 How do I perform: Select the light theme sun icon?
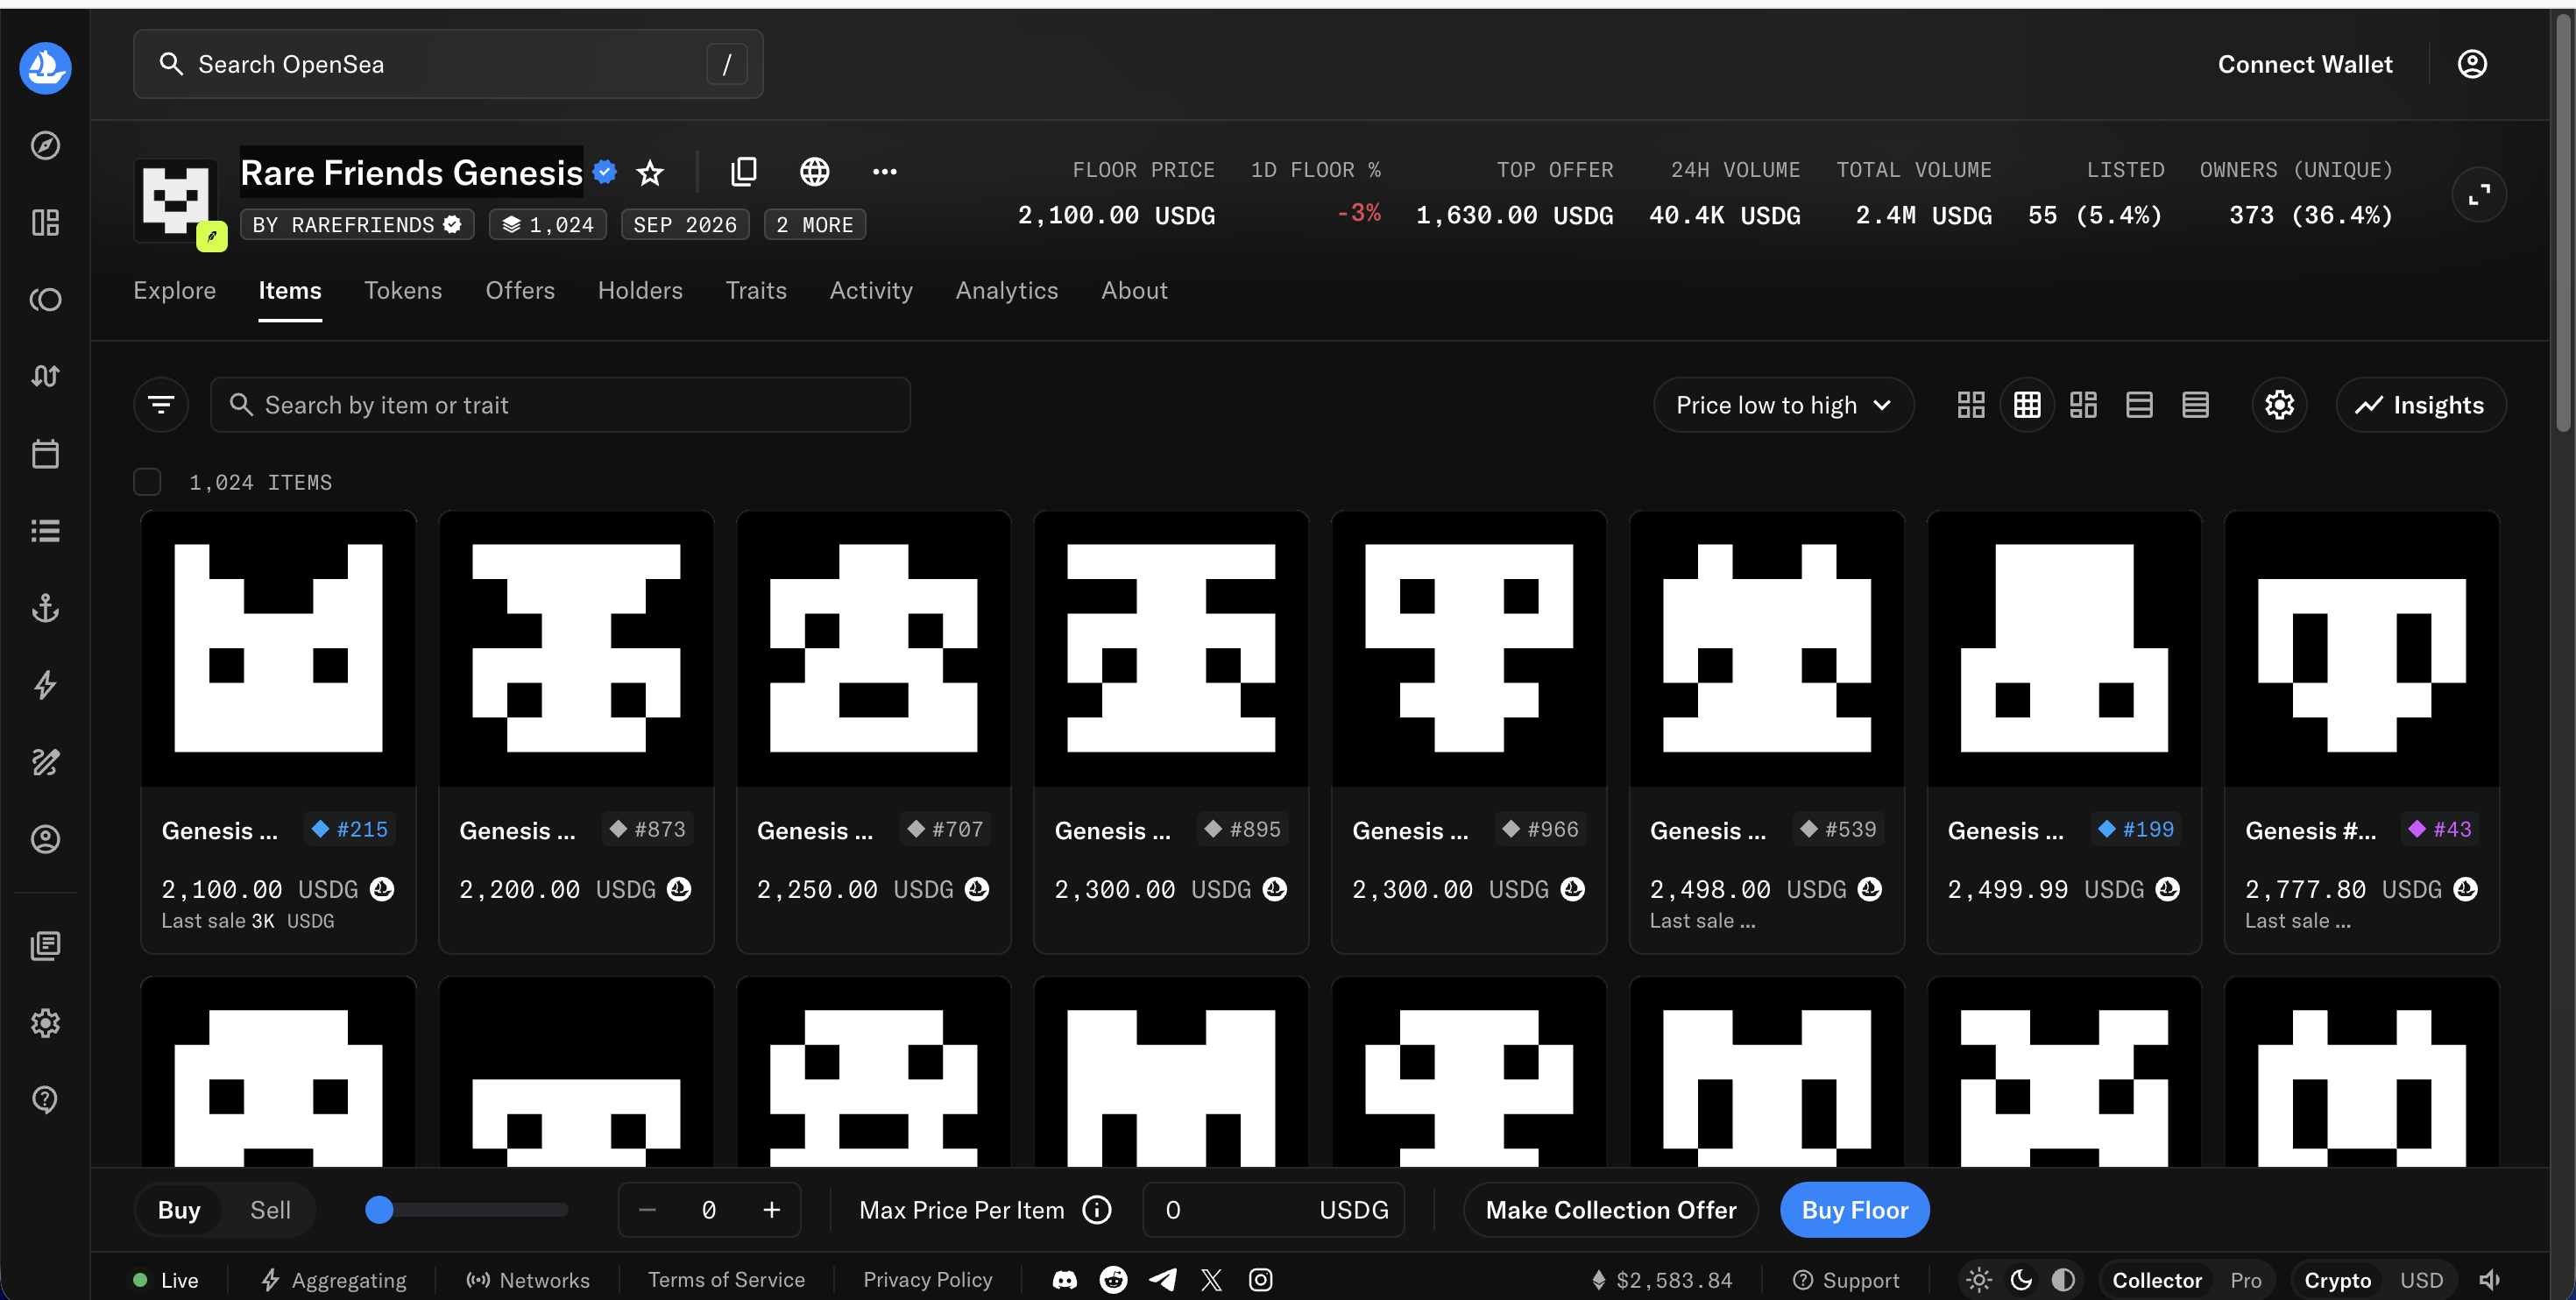tap(1978, 1280)
